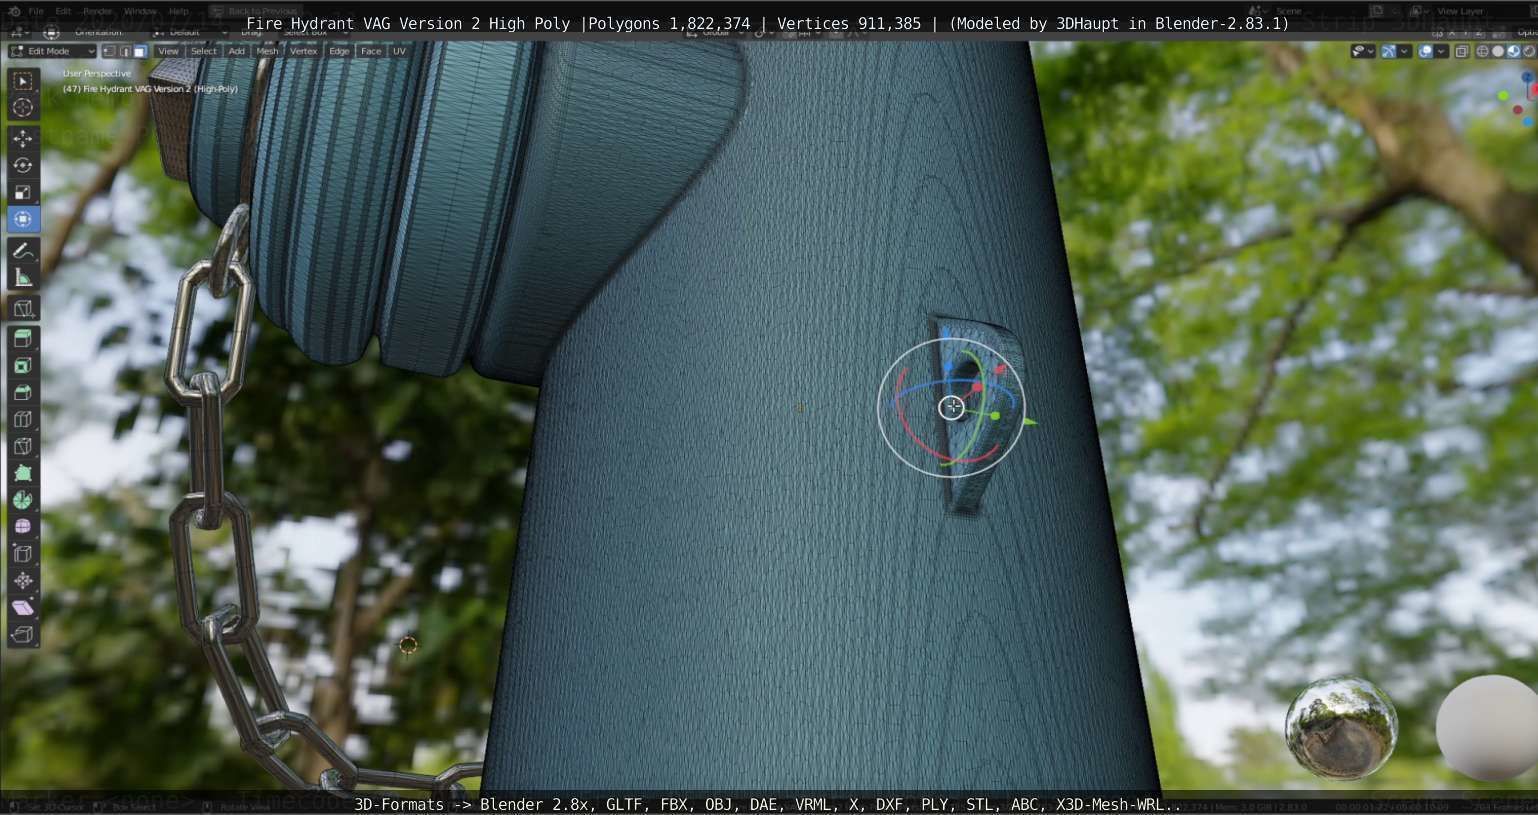Select the Knife tool

(x=23, y=447)
